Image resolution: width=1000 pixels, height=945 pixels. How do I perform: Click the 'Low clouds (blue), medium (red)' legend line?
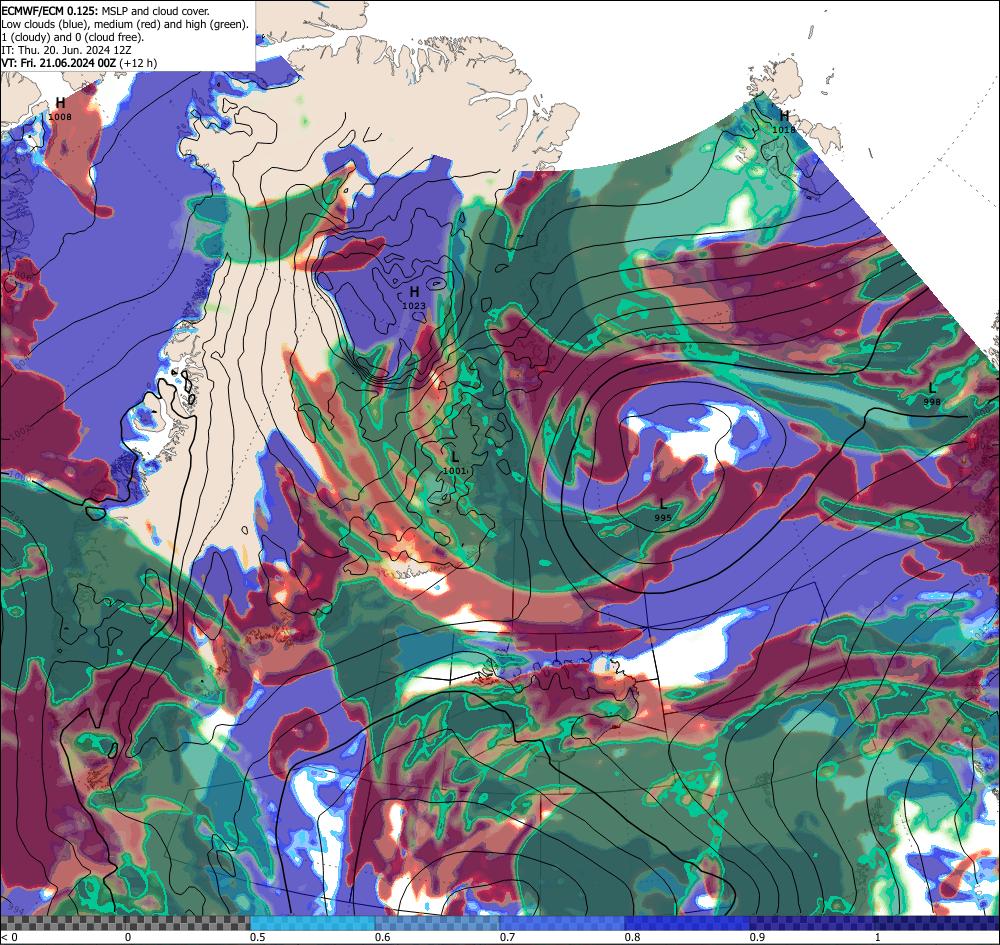coord(125,24)
